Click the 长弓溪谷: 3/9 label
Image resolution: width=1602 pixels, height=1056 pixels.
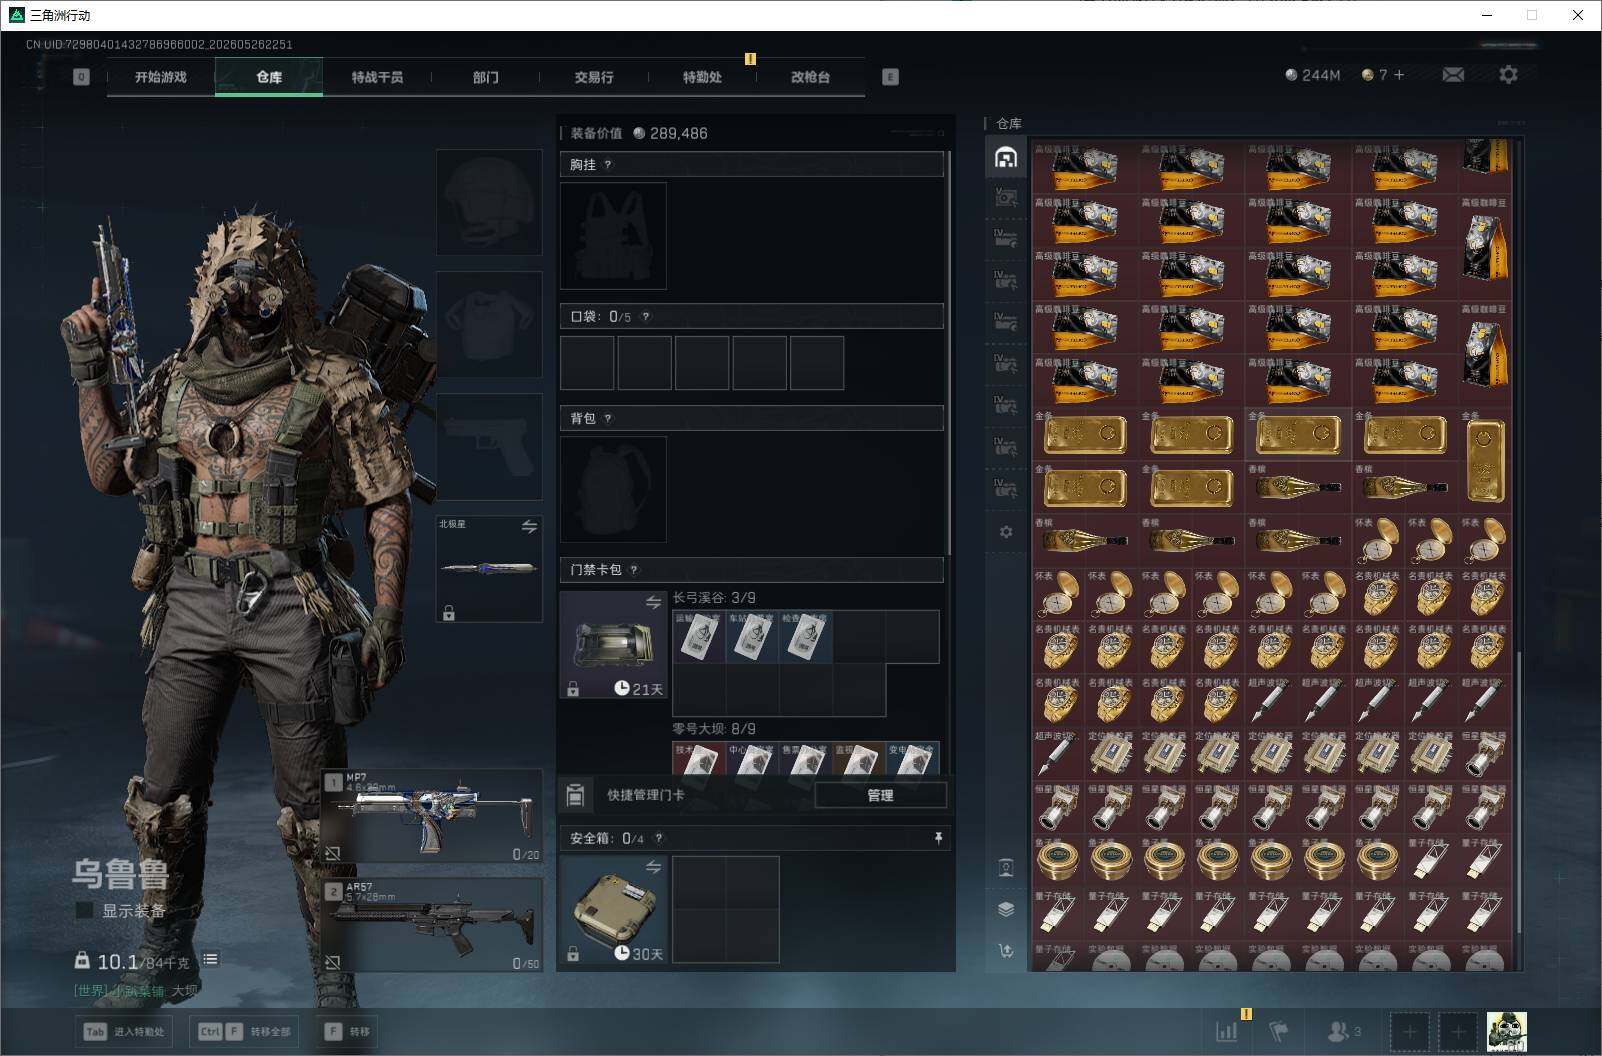714,598
